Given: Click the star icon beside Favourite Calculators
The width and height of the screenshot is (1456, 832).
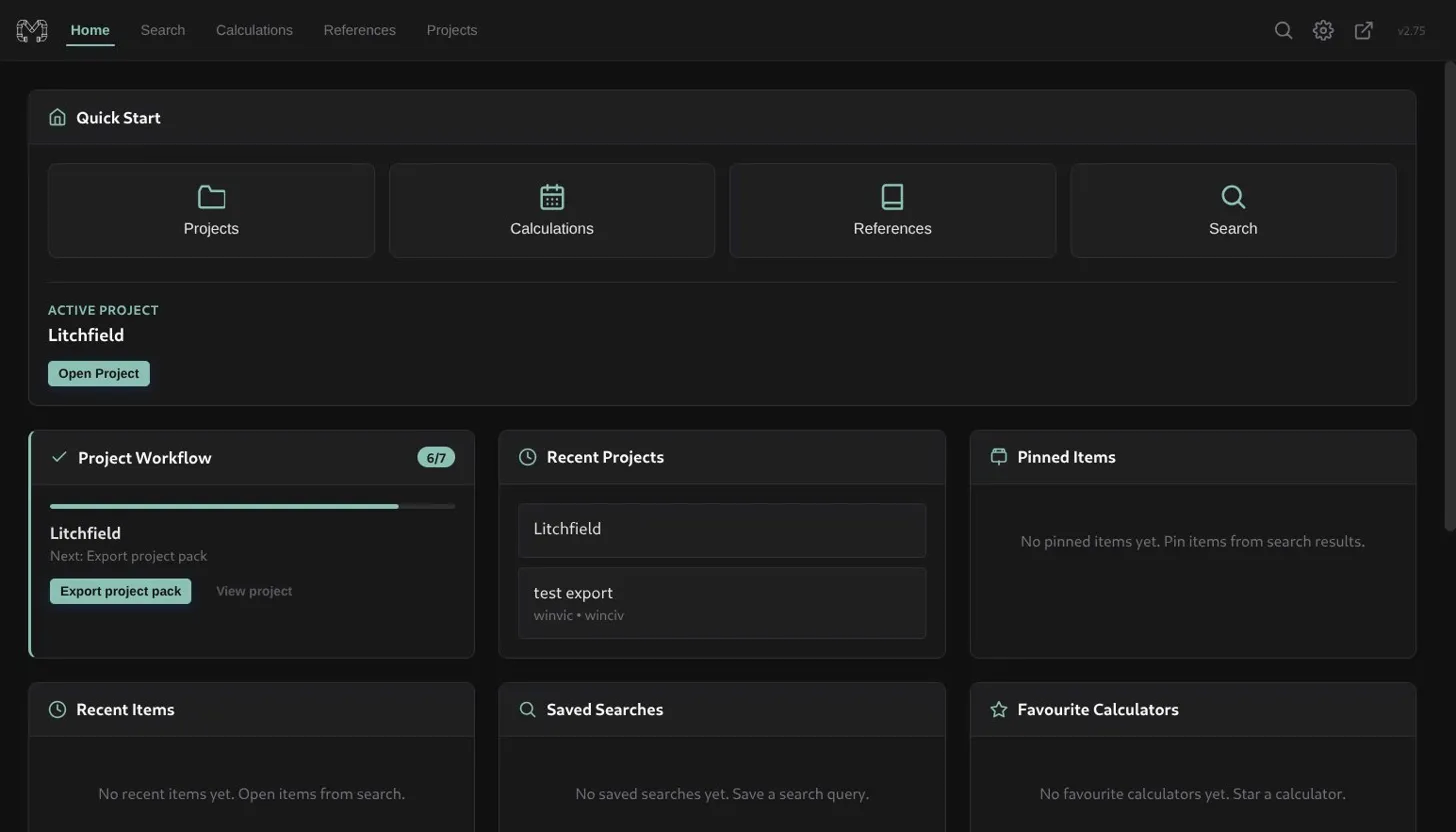Looking at the screenshot, I should (x=998, y=710).
